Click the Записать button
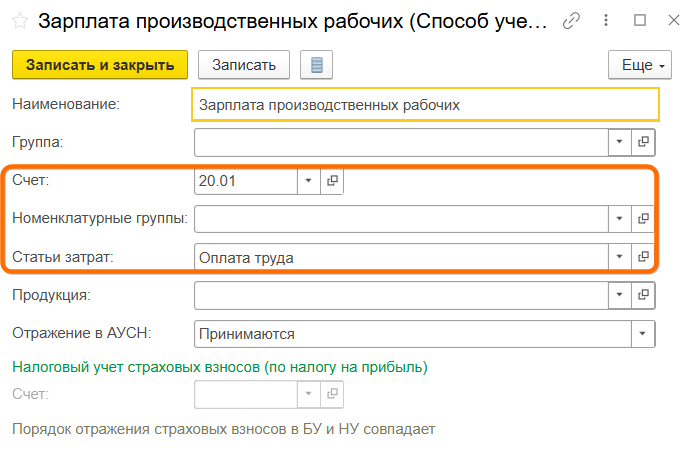 pos(244,65)
